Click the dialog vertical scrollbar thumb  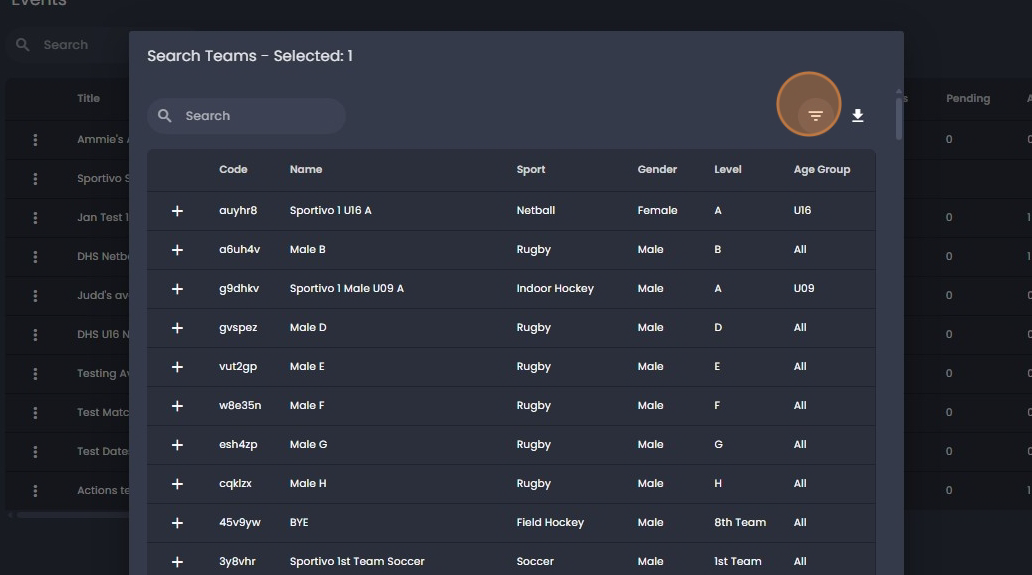(898, 118)
